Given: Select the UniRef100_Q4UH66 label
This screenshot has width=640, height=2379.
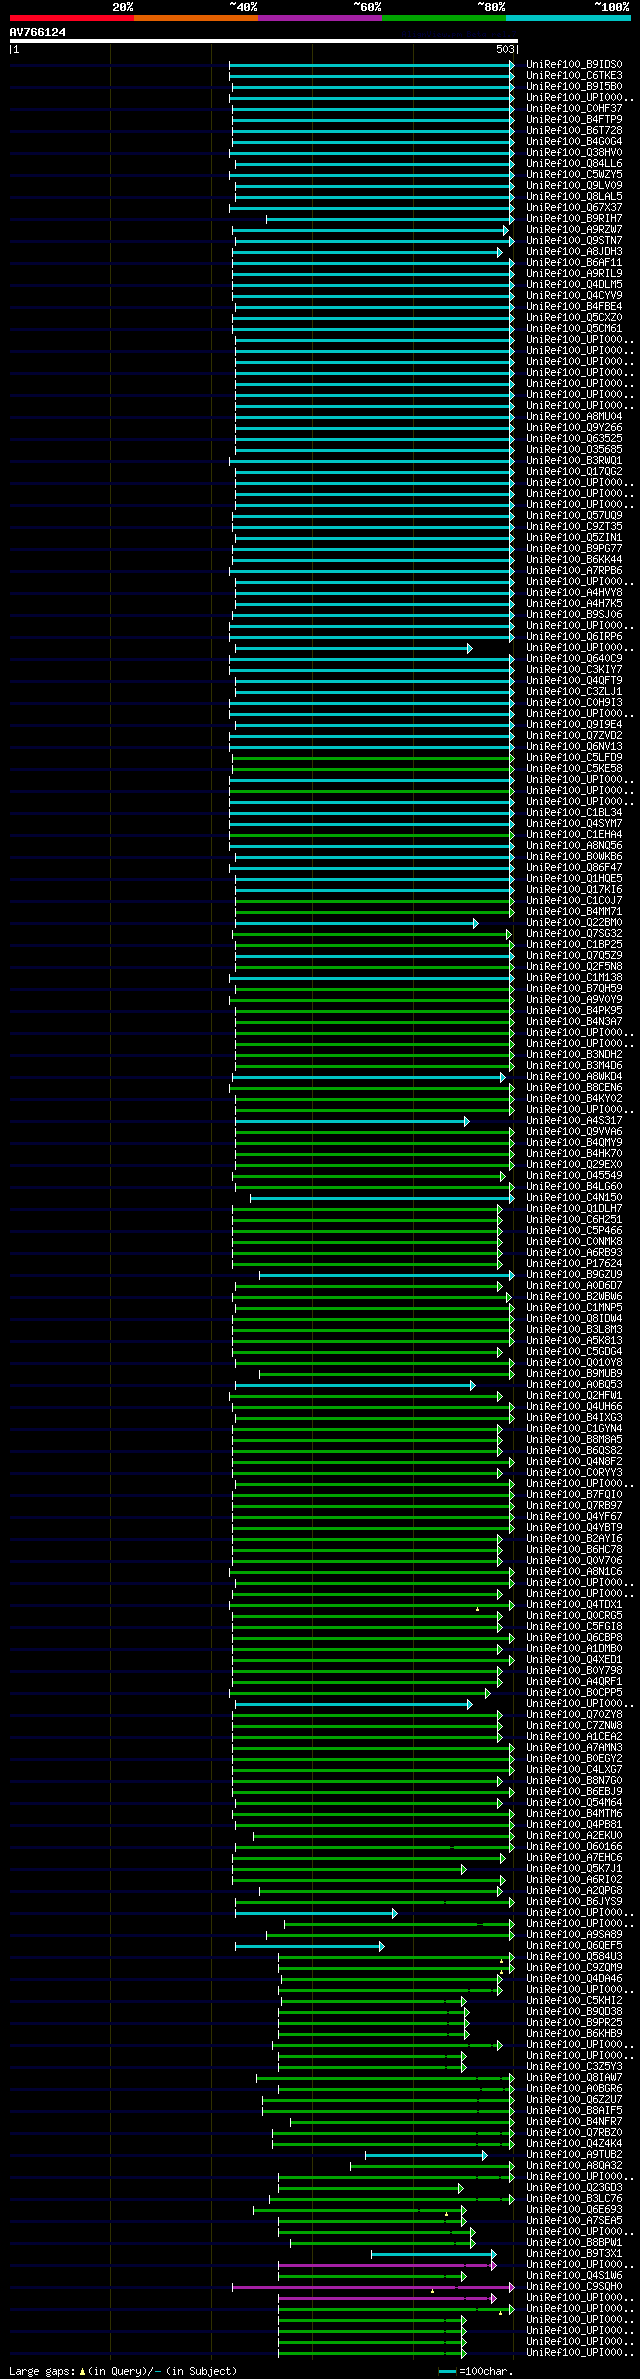Looking at the screenshot, I should pyautogui.click(x=574, y=1406).
